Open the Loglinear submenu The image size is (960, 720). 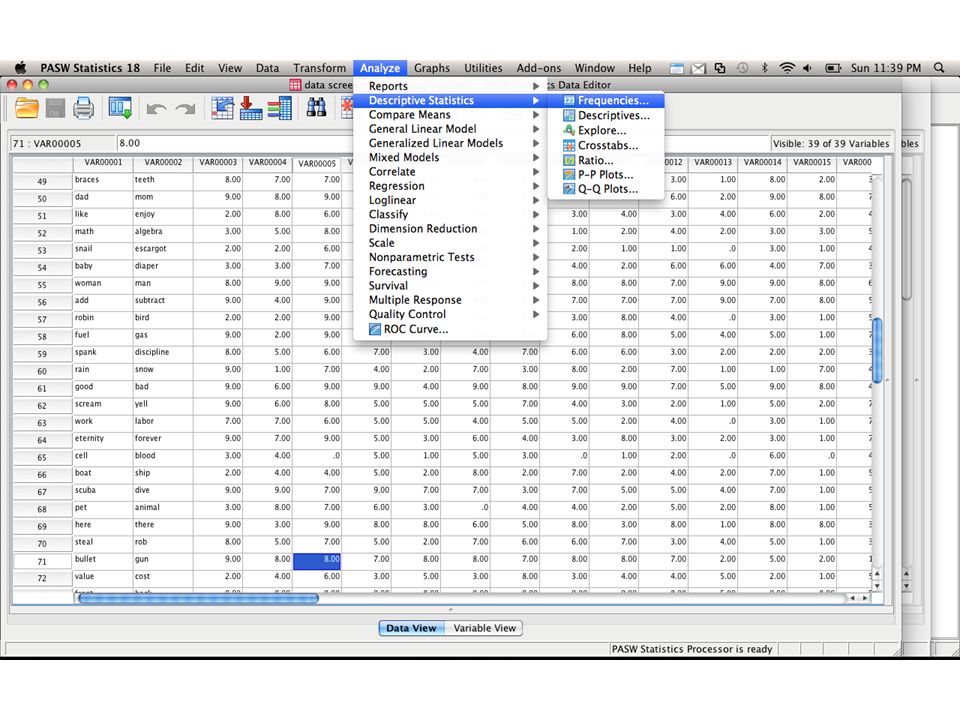pos(450,200)
